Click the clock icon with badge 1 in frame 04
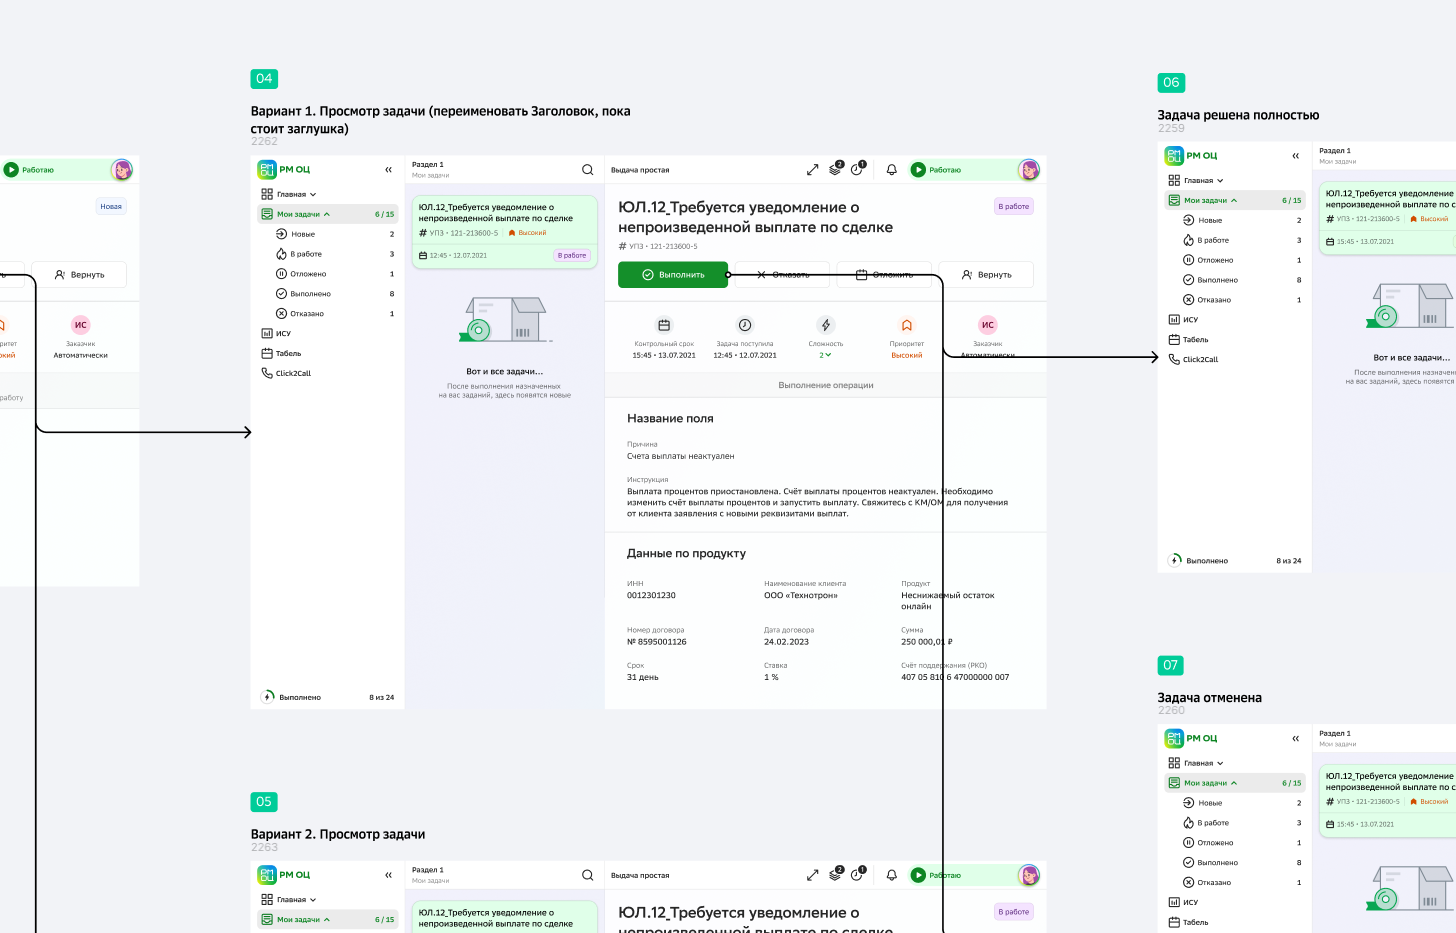The height and width of the screenshot is (933, 1456). [857, 170]
